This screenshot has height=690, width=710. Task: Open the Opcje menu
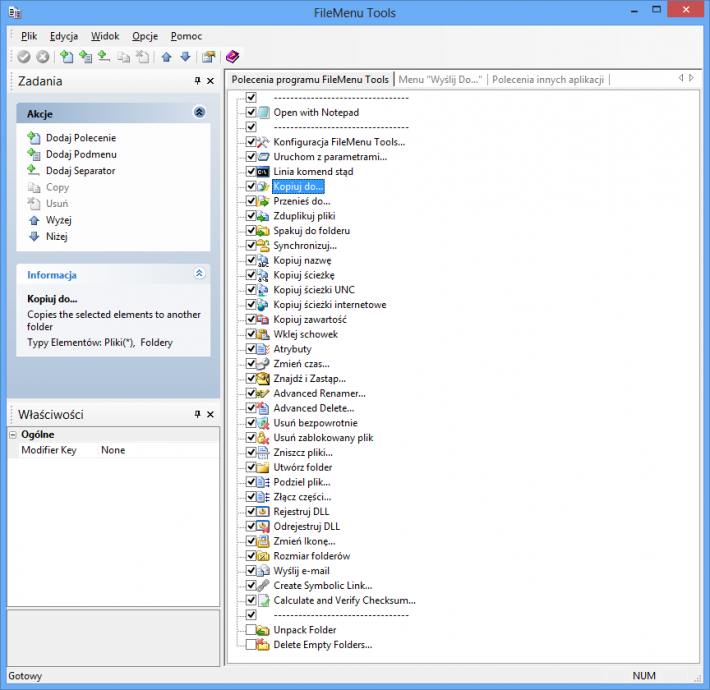145,36
